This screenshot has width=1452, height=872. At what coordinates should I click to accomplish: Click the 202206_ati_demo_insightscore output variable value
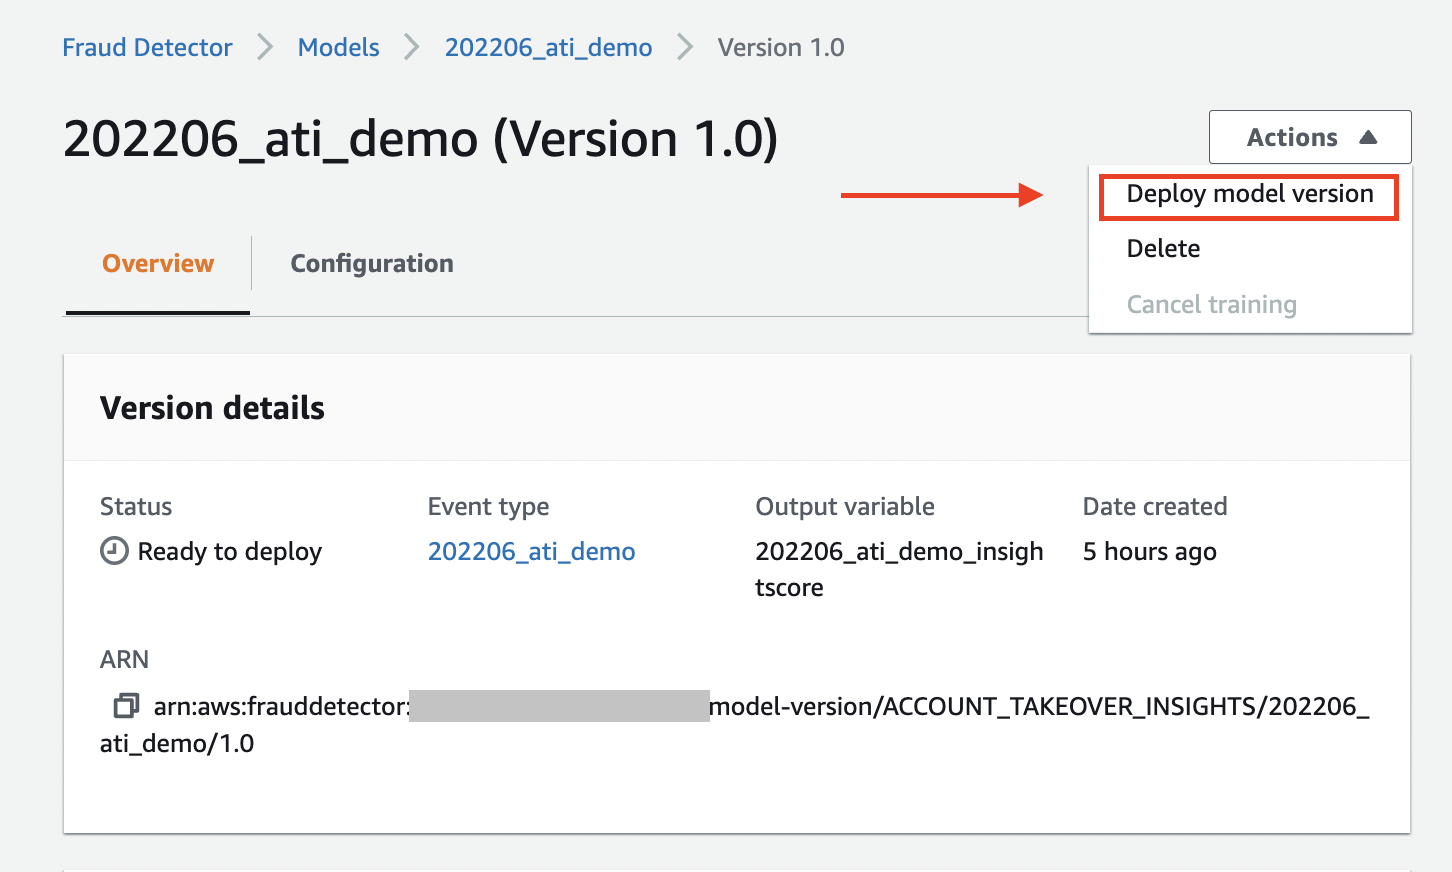tap(899, 569)
